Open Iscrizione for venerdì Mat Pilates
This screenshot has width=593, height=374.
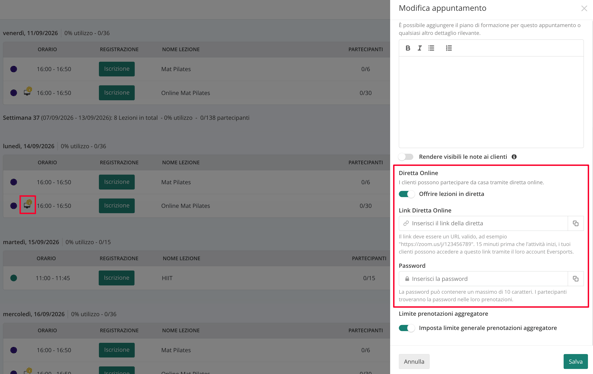tap(116, 69)
